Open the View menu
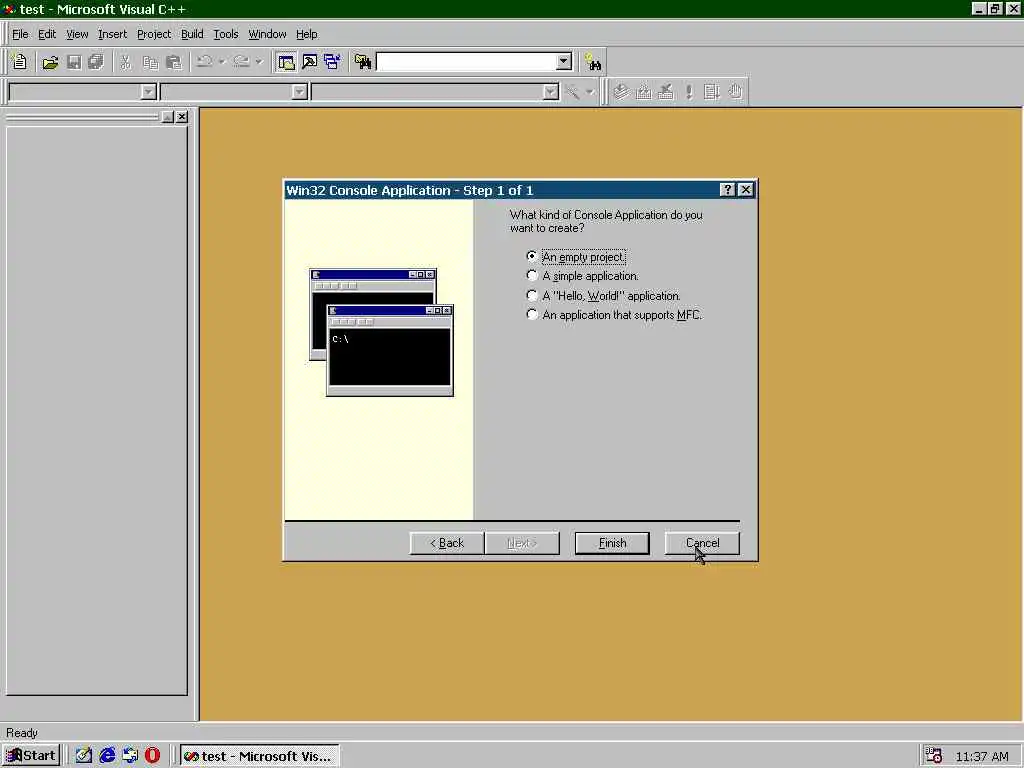This screenshot has width=1024, height=768. pos(77,34)
